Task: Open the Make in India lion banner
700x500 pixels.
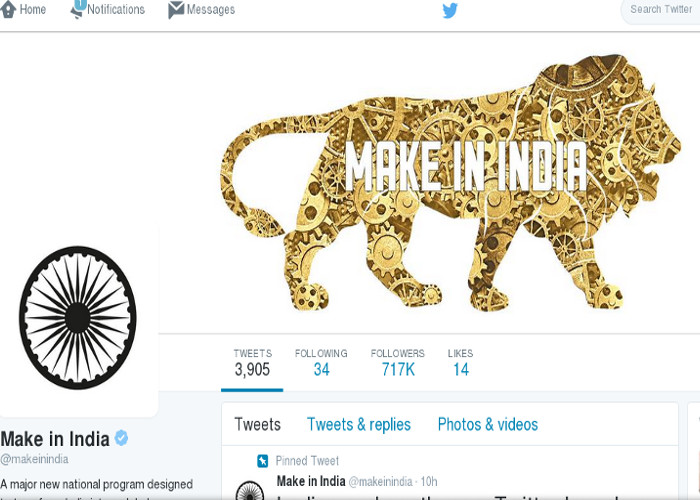Action: (x=451, y=183)
